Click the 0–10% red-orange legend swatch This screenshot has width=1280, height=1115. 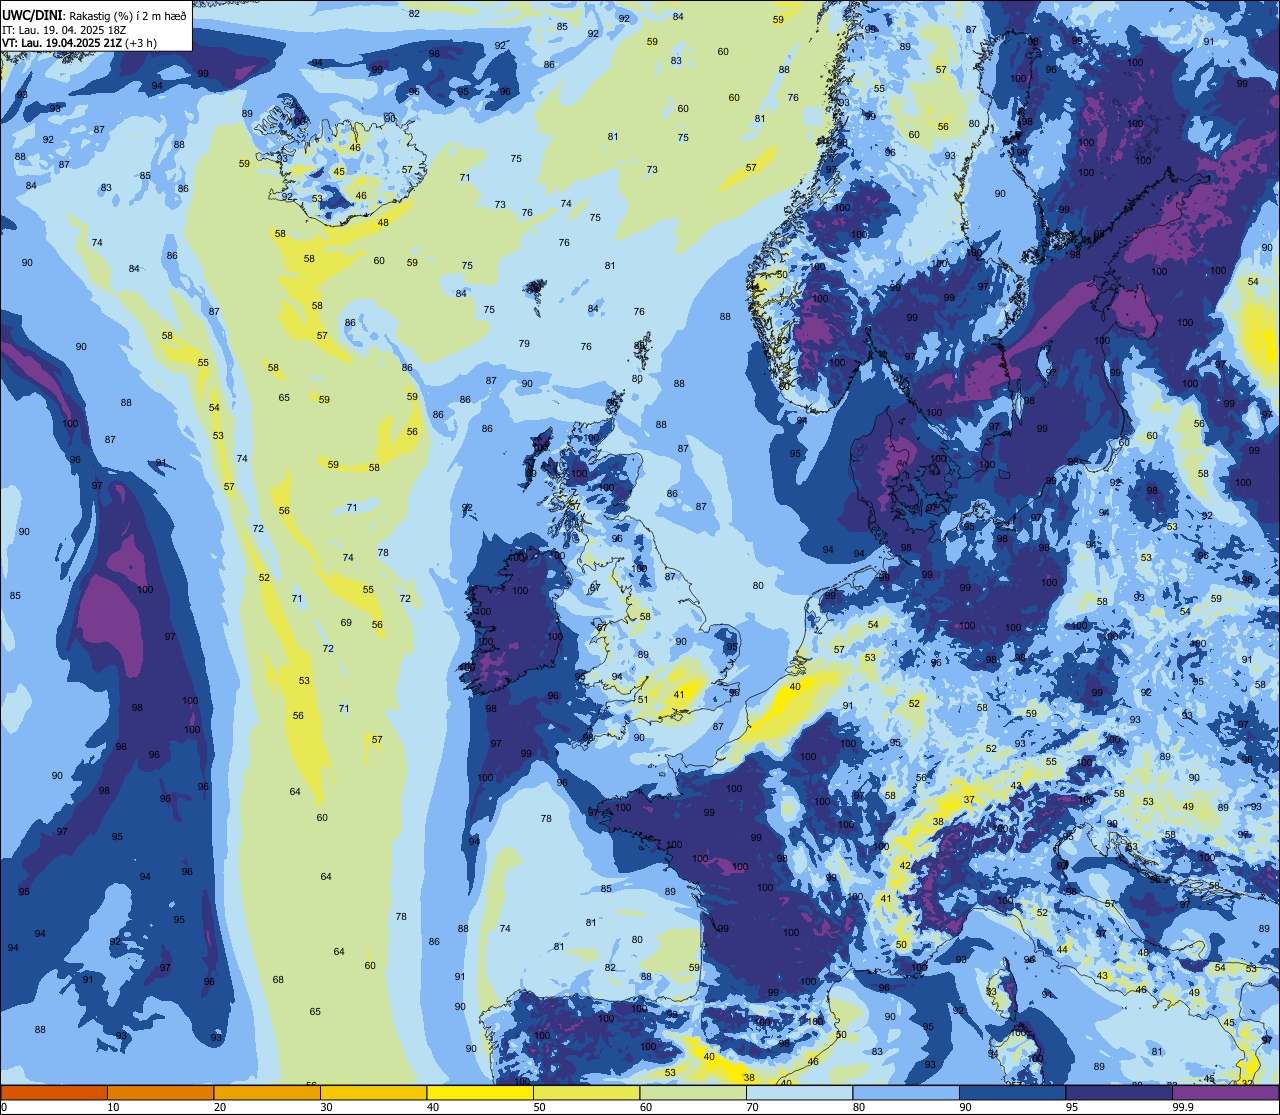(x=54, y=1092)
